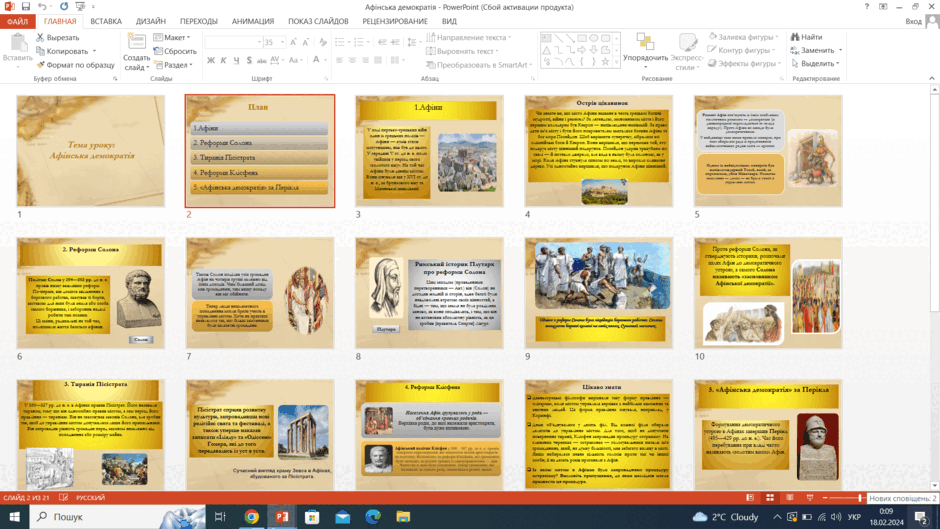940x529 pixels.
Task: Open Microsoft Edge from taskbar
Action: click(x=373, y=516)
